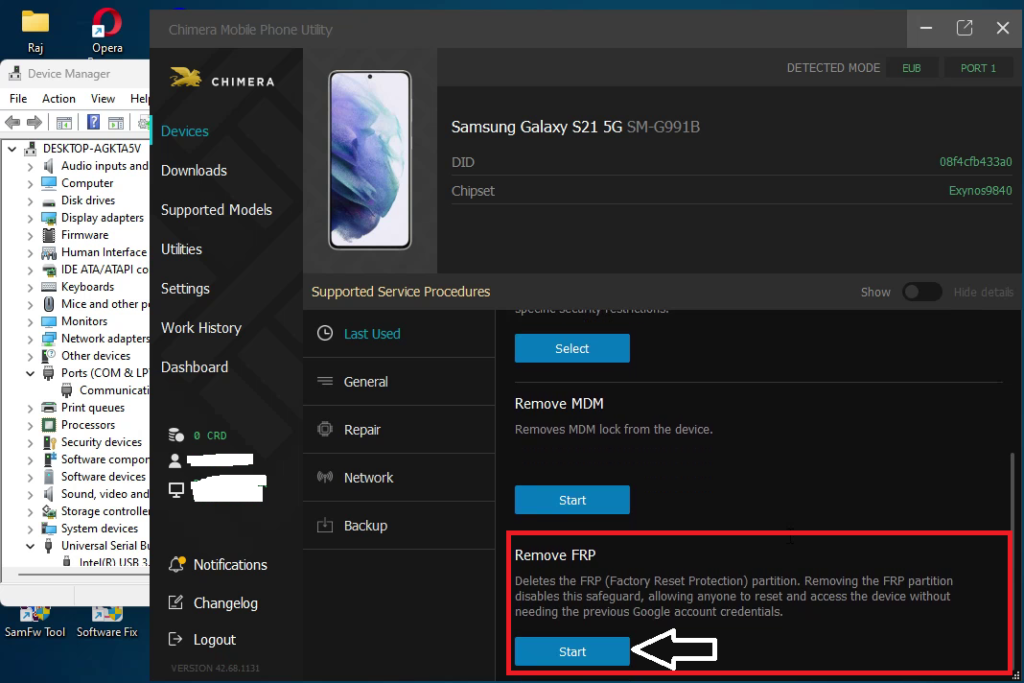Select the Last Used procedures tab
1024x683 pixels.
[x=399, y=334]
